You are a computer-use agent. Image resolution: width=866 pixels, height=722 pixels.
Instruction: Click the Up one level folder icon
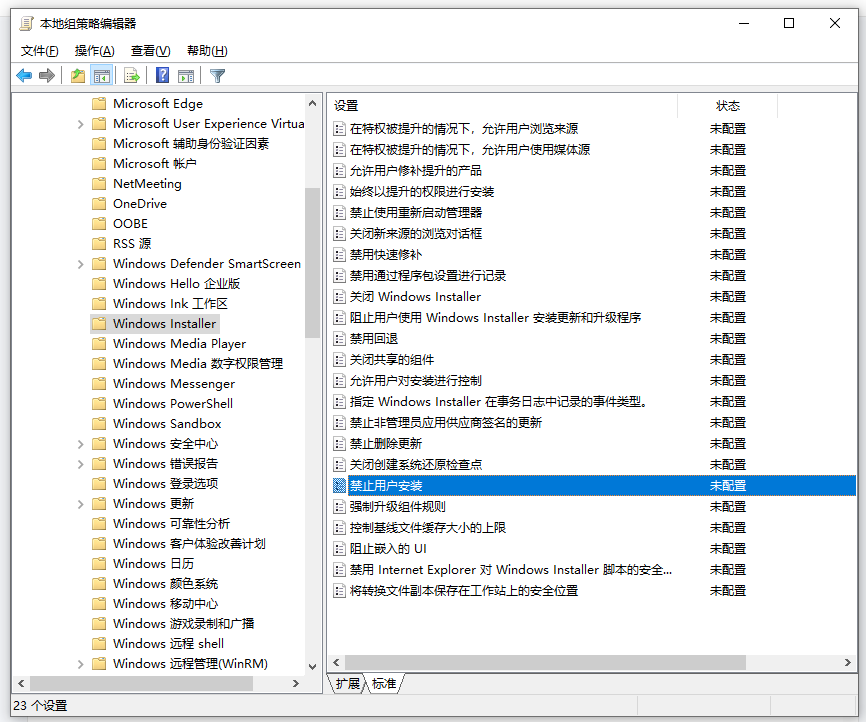(x=78, y=76)
